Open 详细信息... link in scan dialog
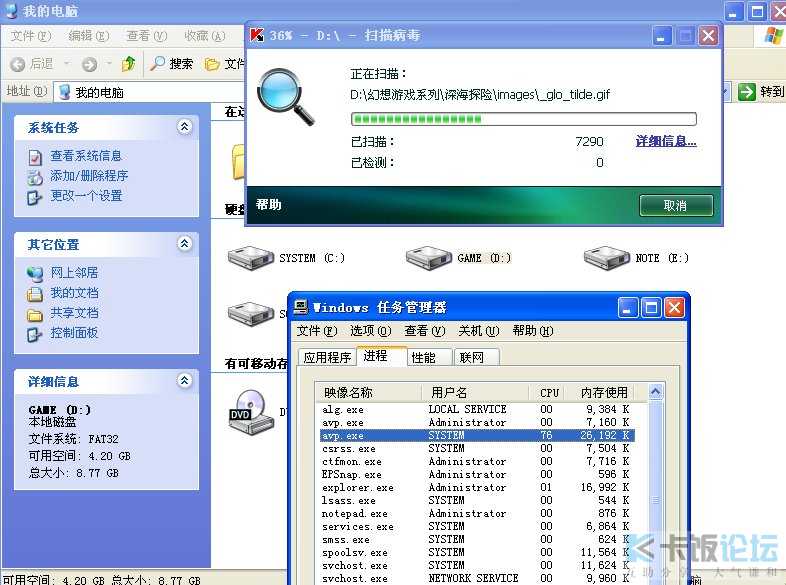786x585 pixels. tap(666, 141)
